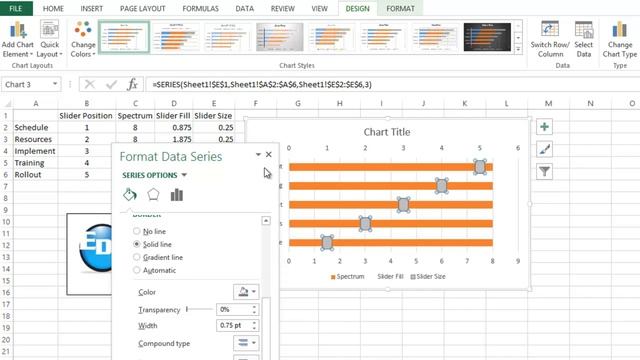Open the Format Data Series pane options arrow
The height and width of the screenshot is (360, 640).
coord(258,155)
